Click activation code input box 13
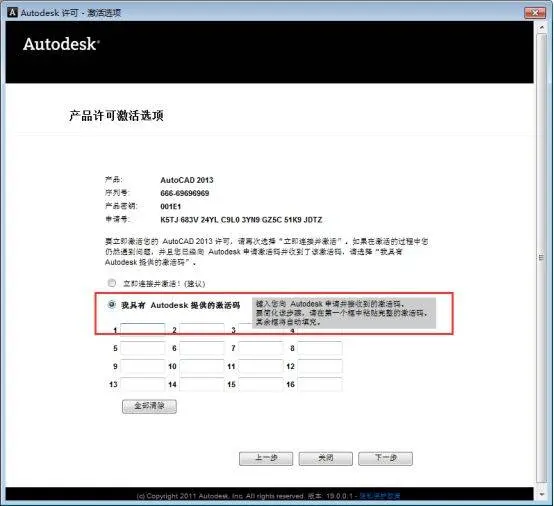Viewport: 554px width, 506px height. click(x=143, y=384)
